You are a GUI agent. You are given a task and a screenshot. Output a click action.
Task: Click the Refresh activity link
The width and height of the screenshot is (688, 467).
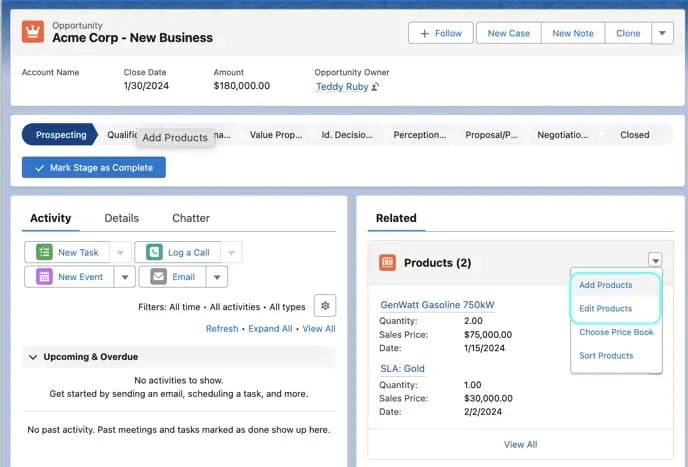click(x=222, y=329)
